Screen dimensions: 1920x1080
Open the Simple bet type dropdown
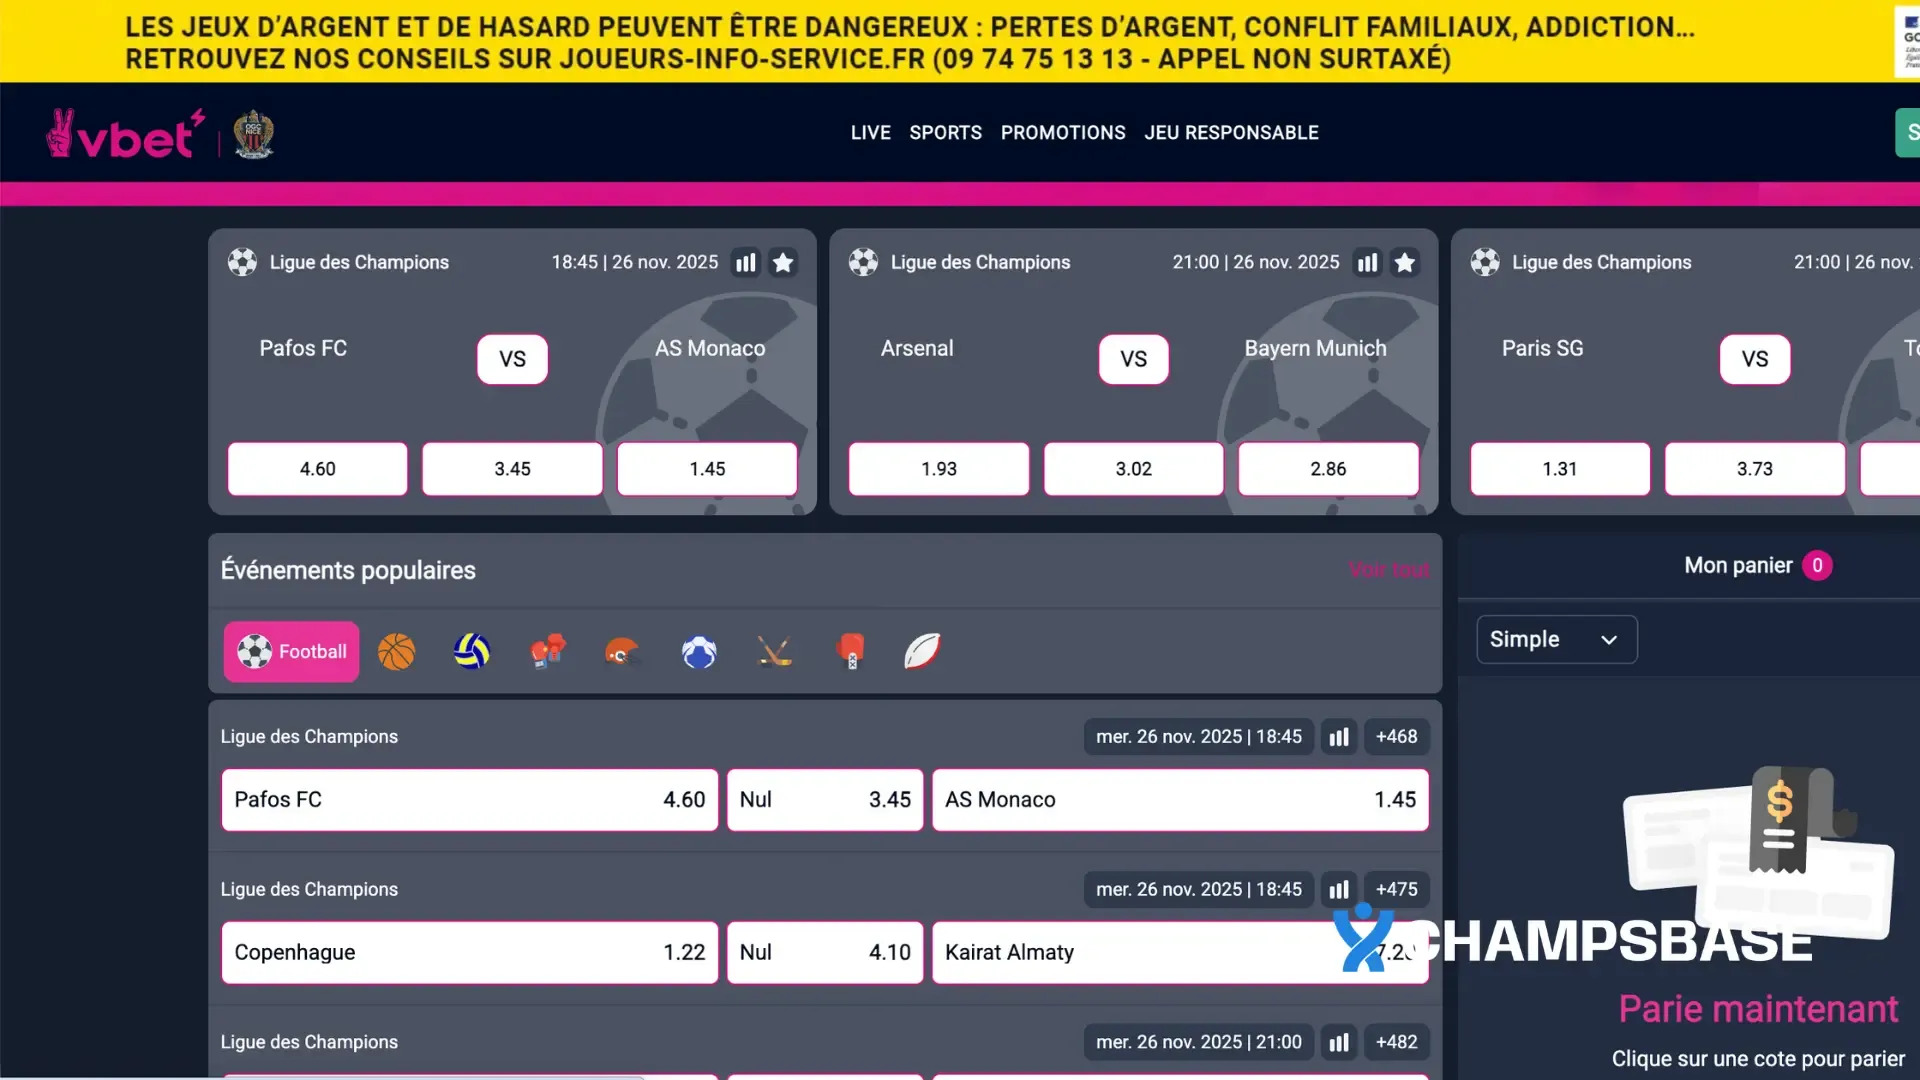point(1556,639)
